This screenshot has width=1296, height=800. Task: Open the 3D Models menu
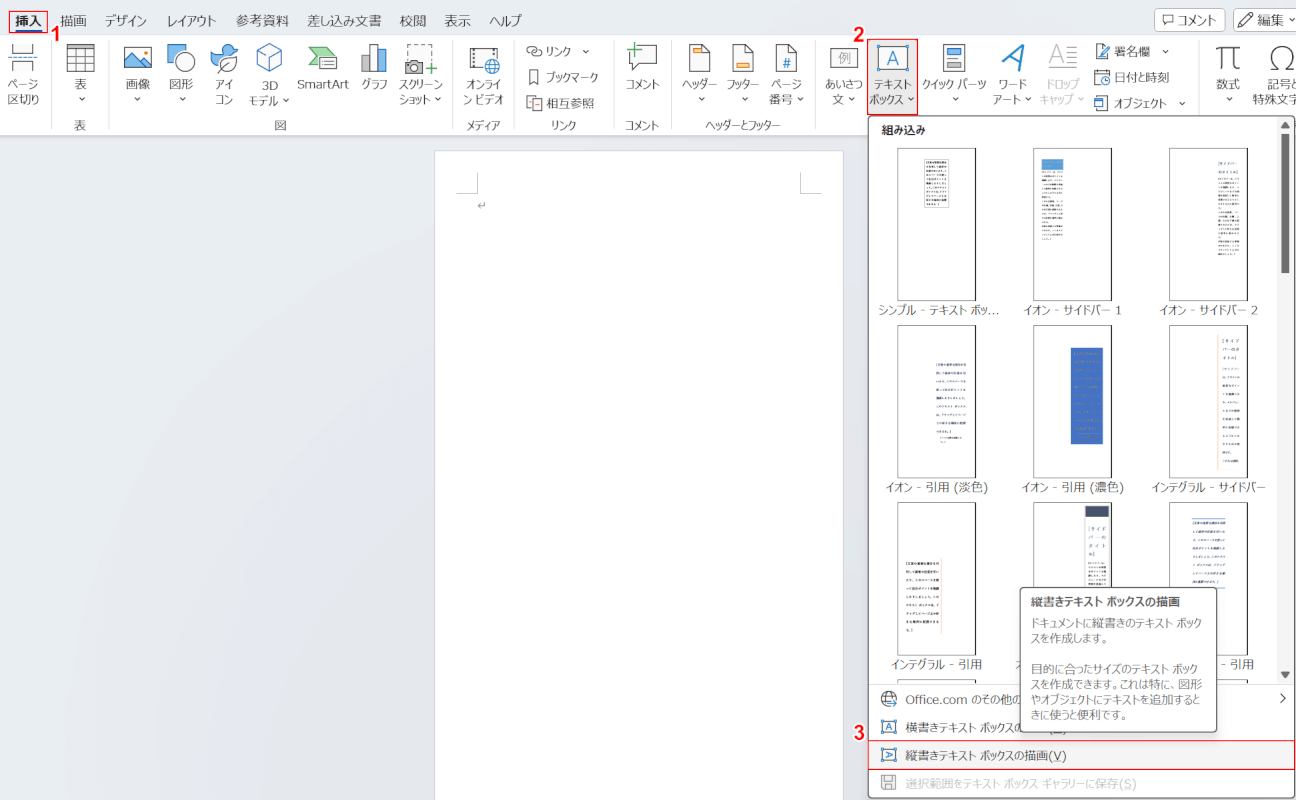click(268, 75)
